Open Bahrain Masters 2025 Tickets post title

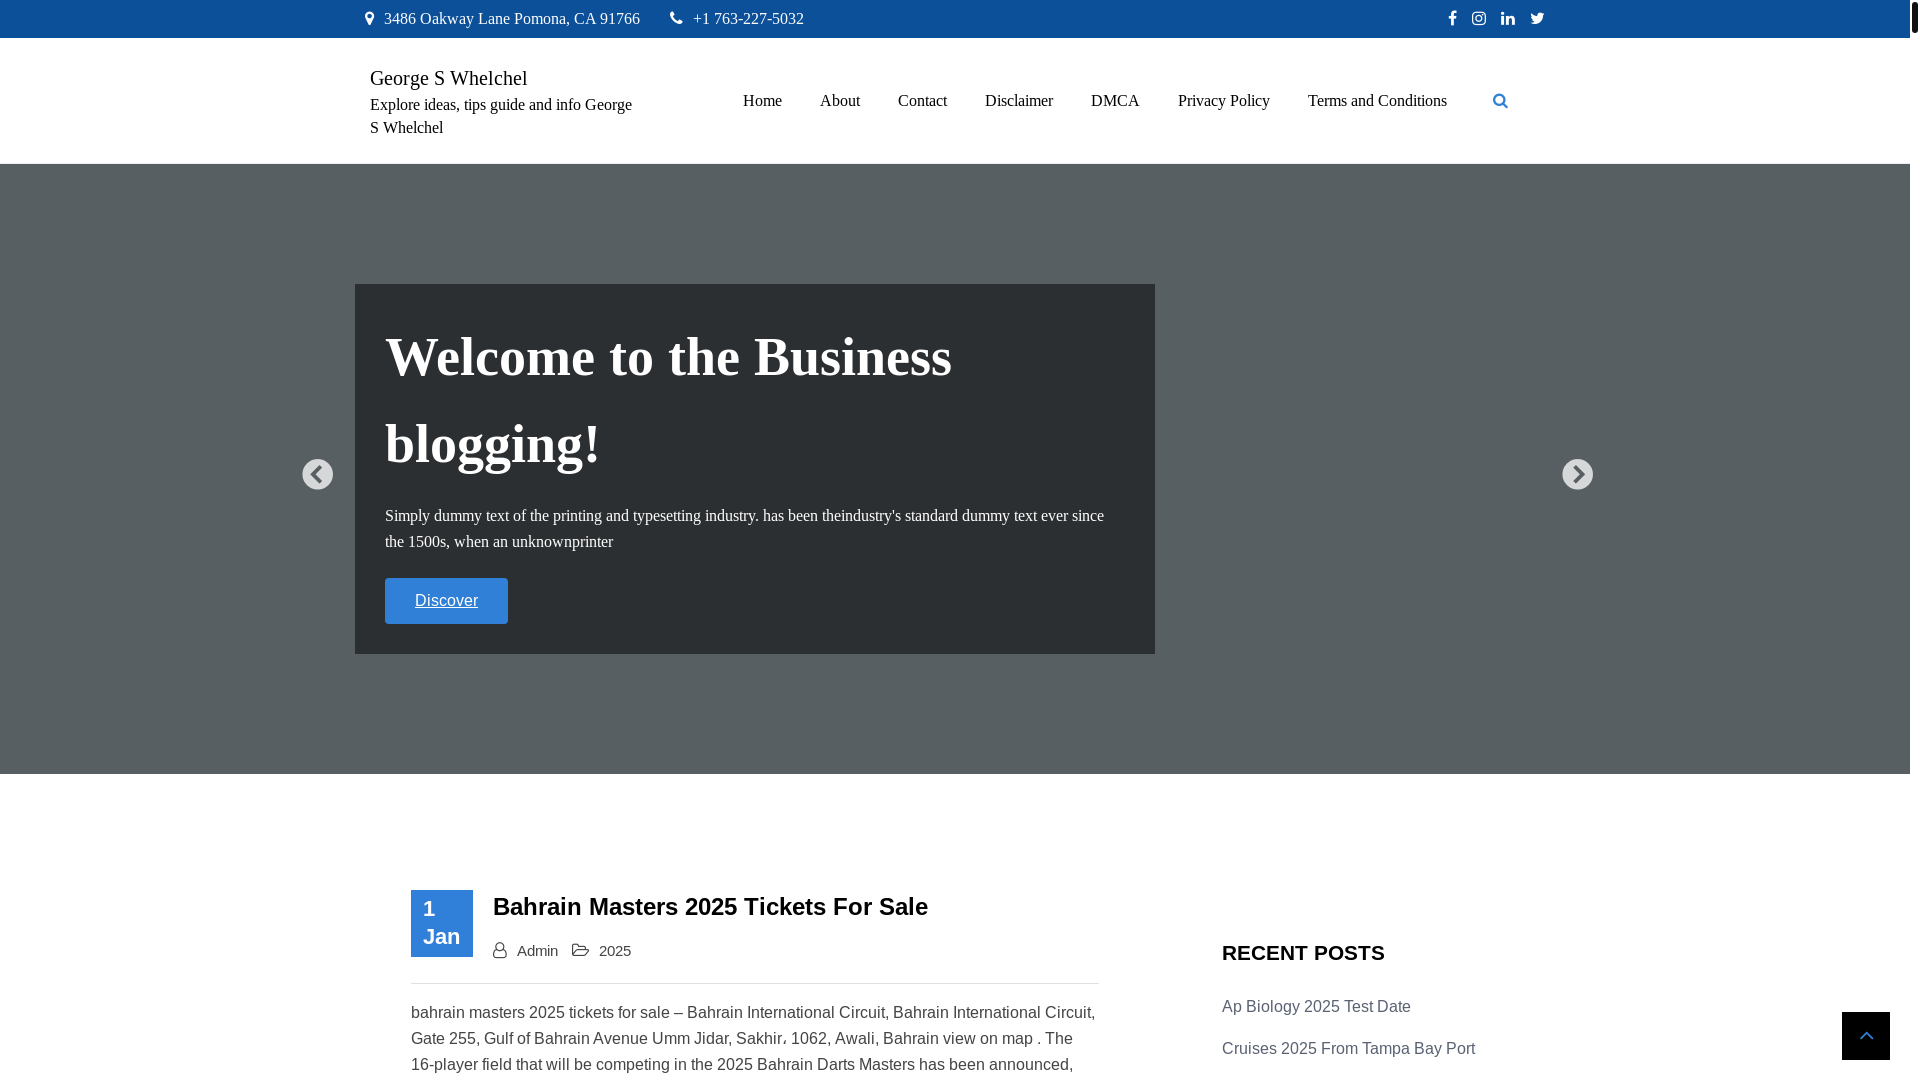coord(710,906)
